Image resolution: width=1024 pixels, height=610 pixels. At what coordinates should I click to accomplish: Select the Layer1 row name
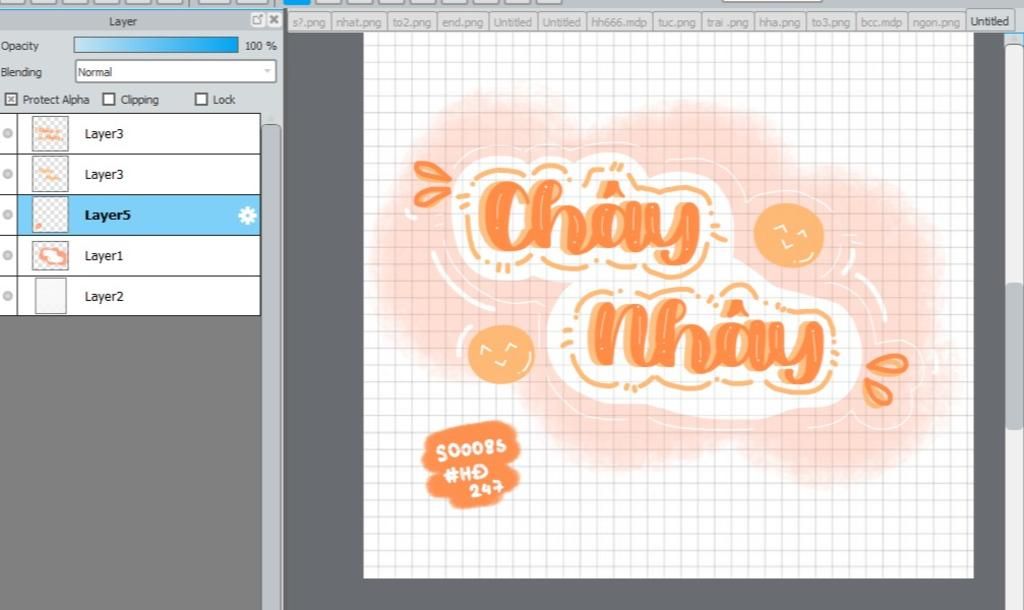(x=104, y=256)
